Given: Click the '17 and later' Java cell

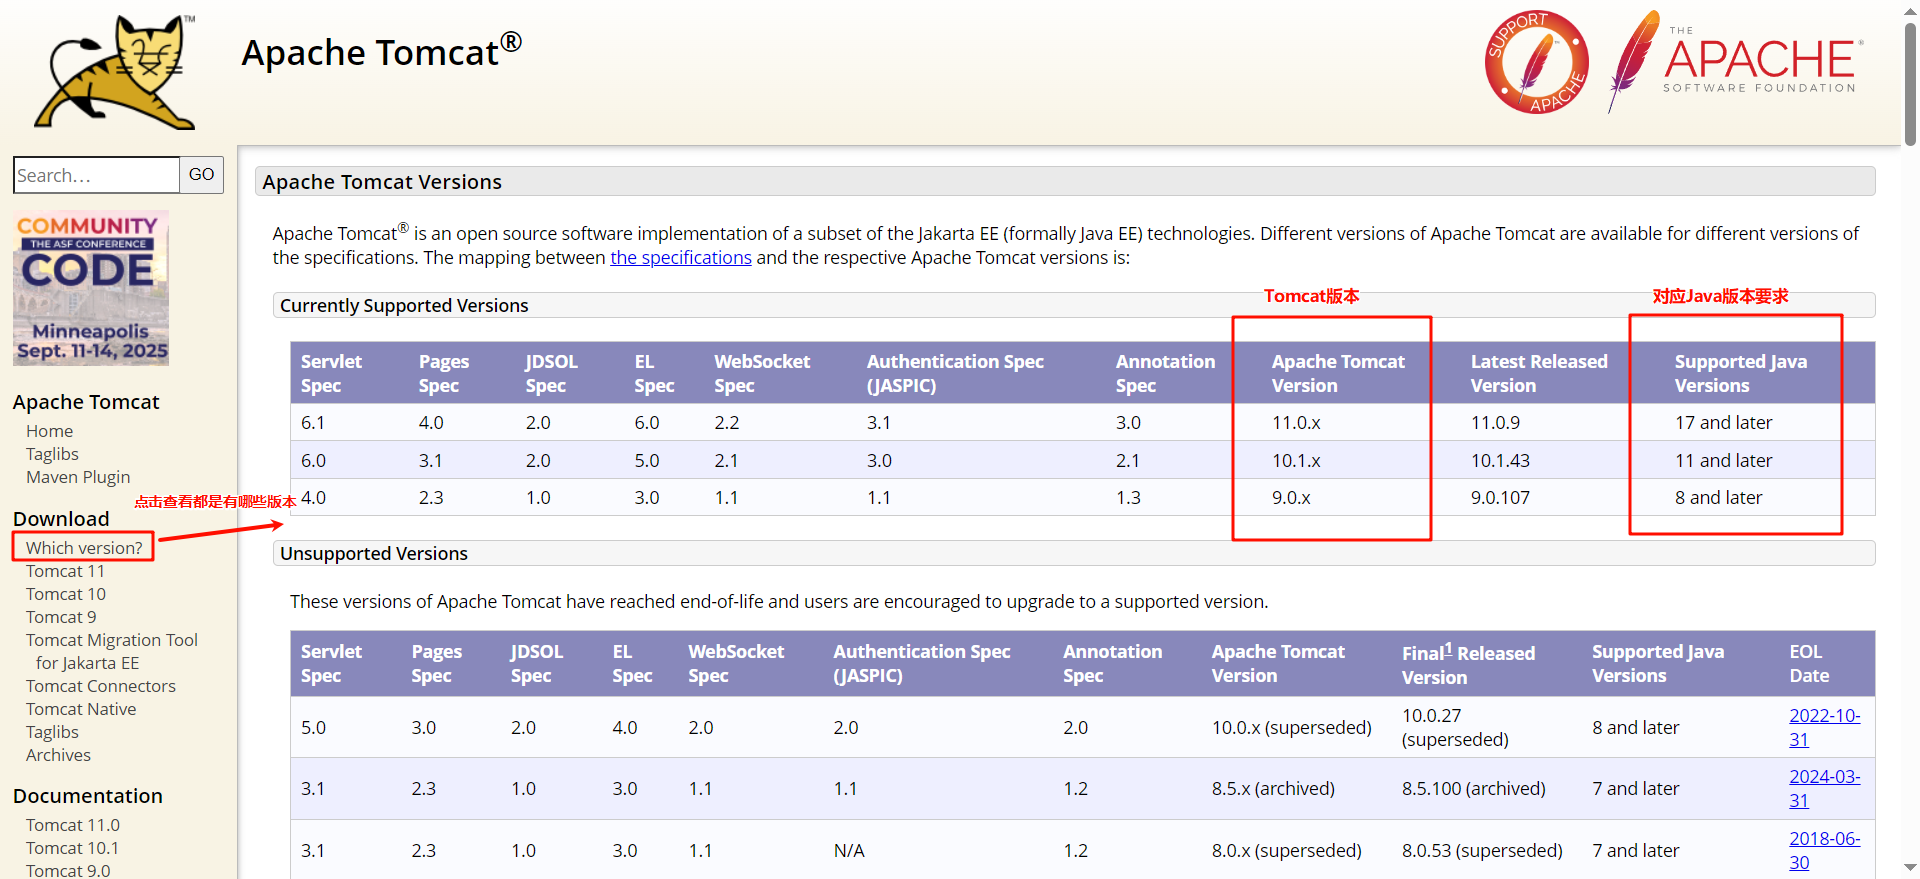Looking at the screenshot, I should point(1723,423).
